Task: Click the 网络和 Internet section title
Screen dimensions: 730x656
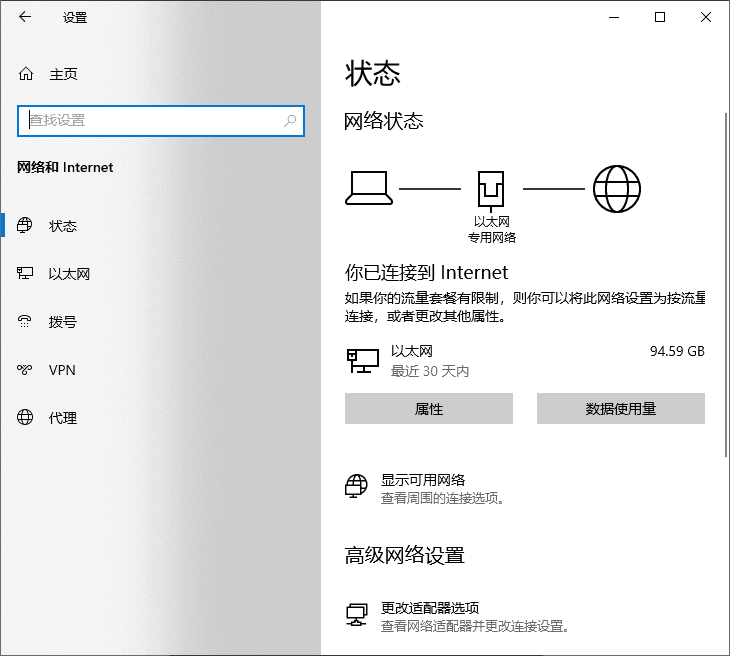Action: pos(65,167)
